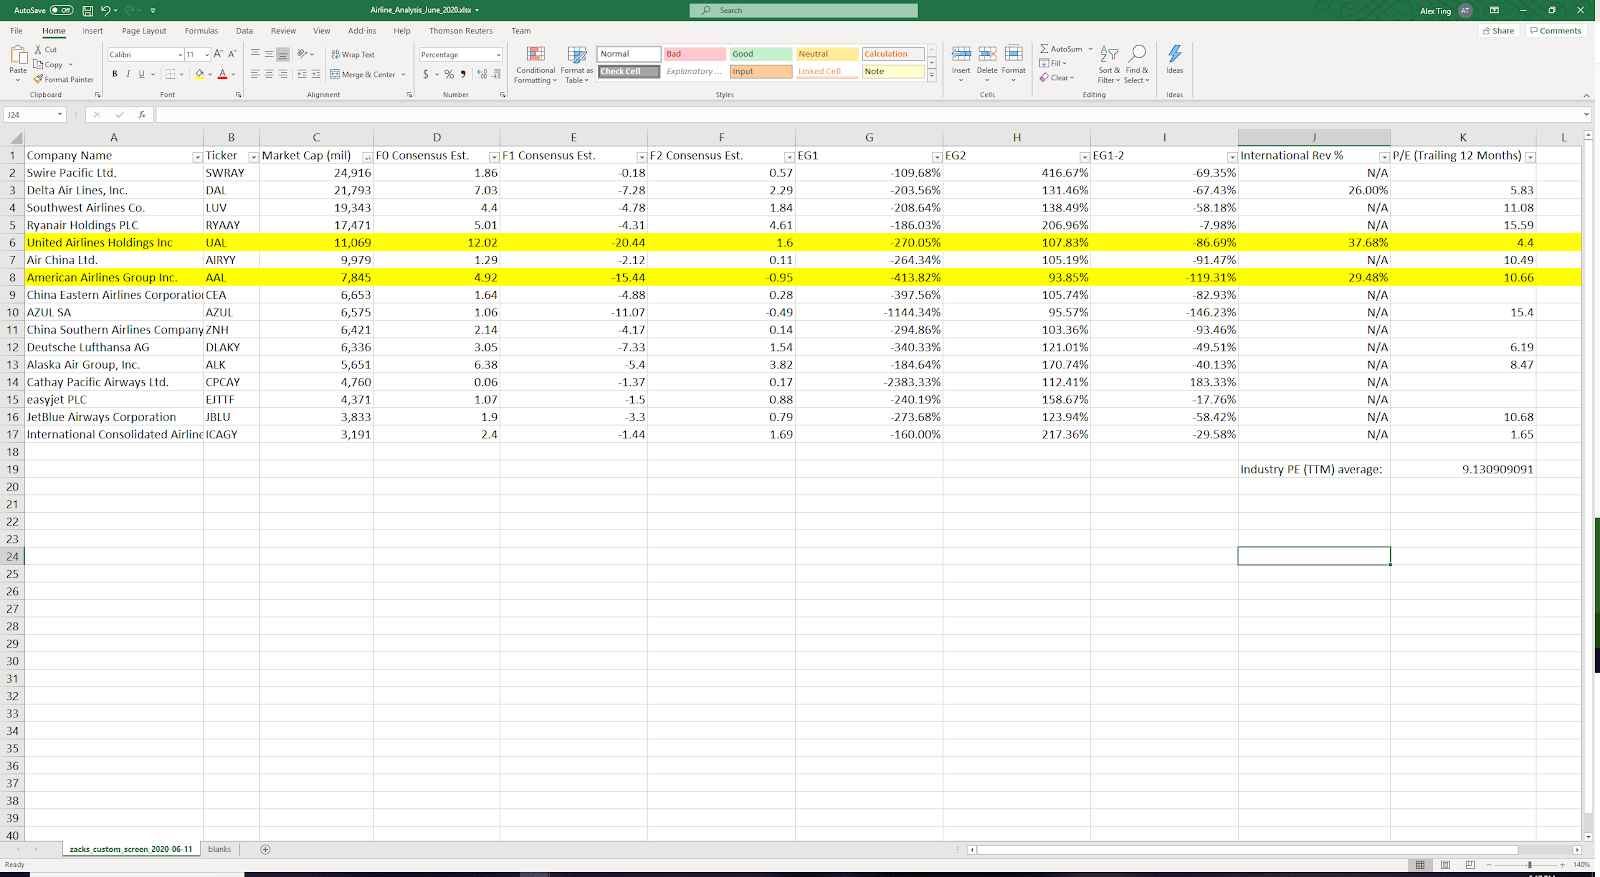Screen dimensions: 1600x877
Task: Add a new sheet with the plus button
Action: click(265, 849)
